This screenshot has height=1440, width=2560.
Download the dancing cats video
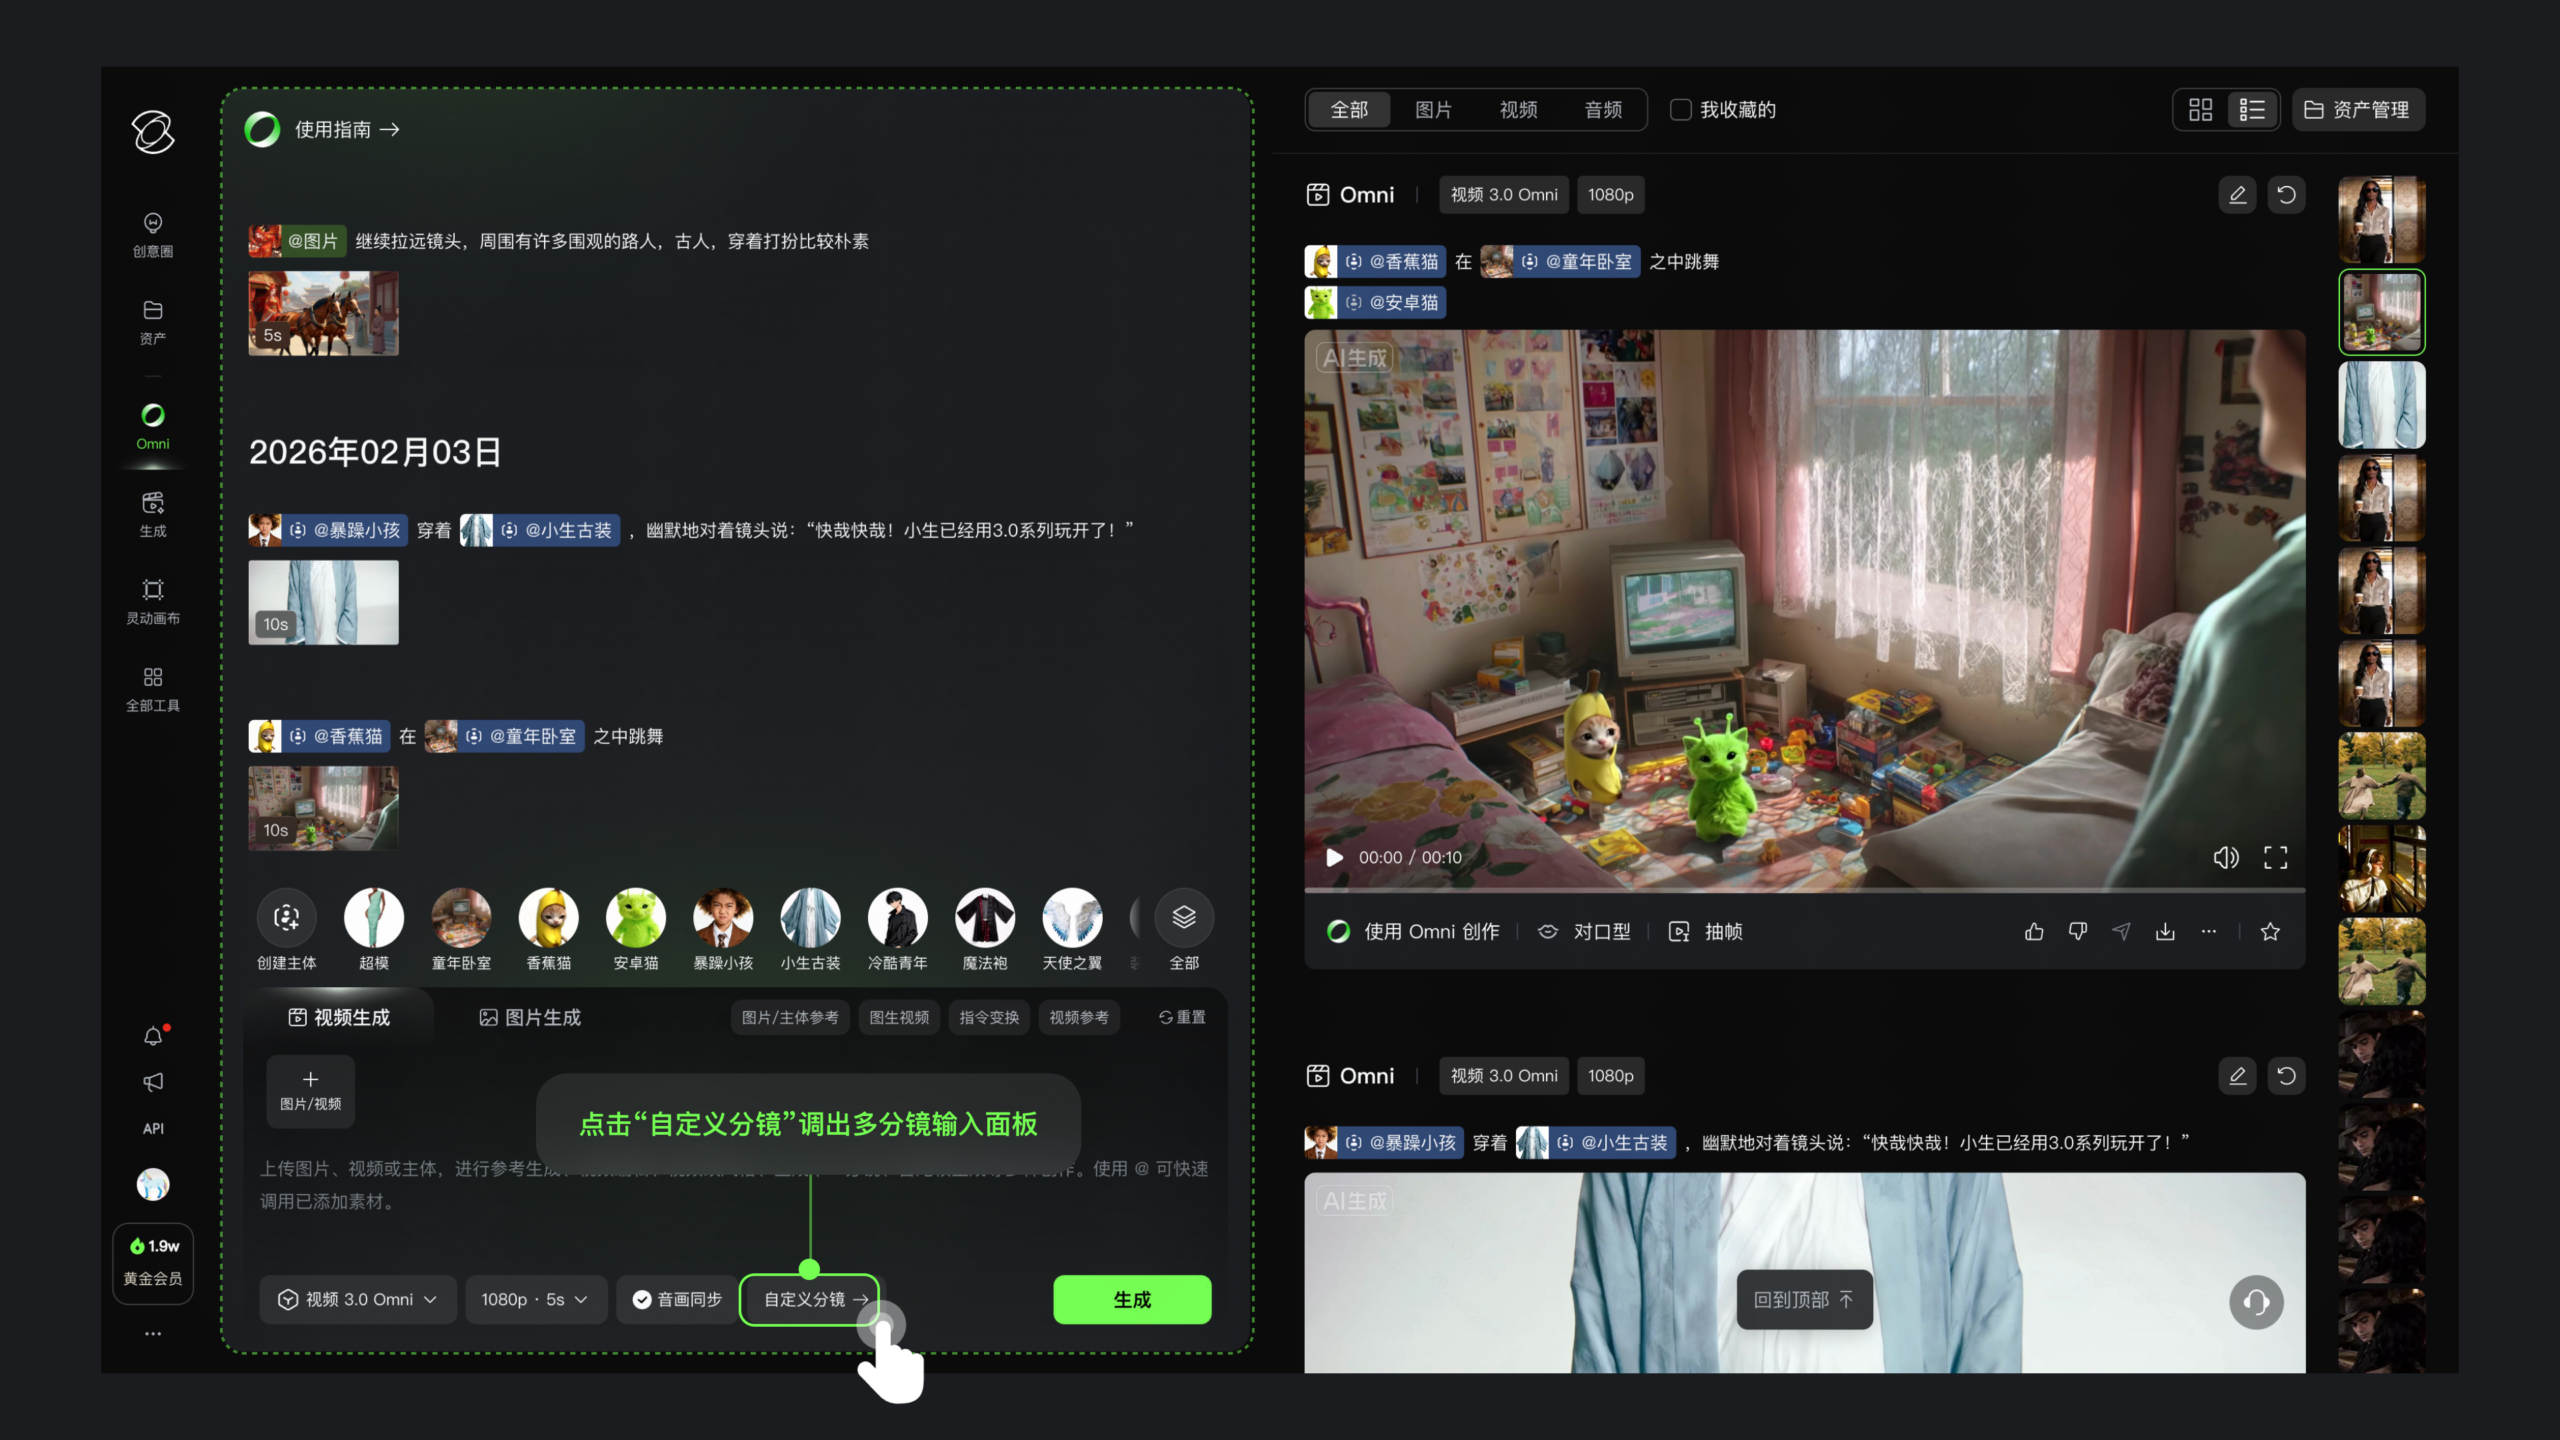point(2165,932)
